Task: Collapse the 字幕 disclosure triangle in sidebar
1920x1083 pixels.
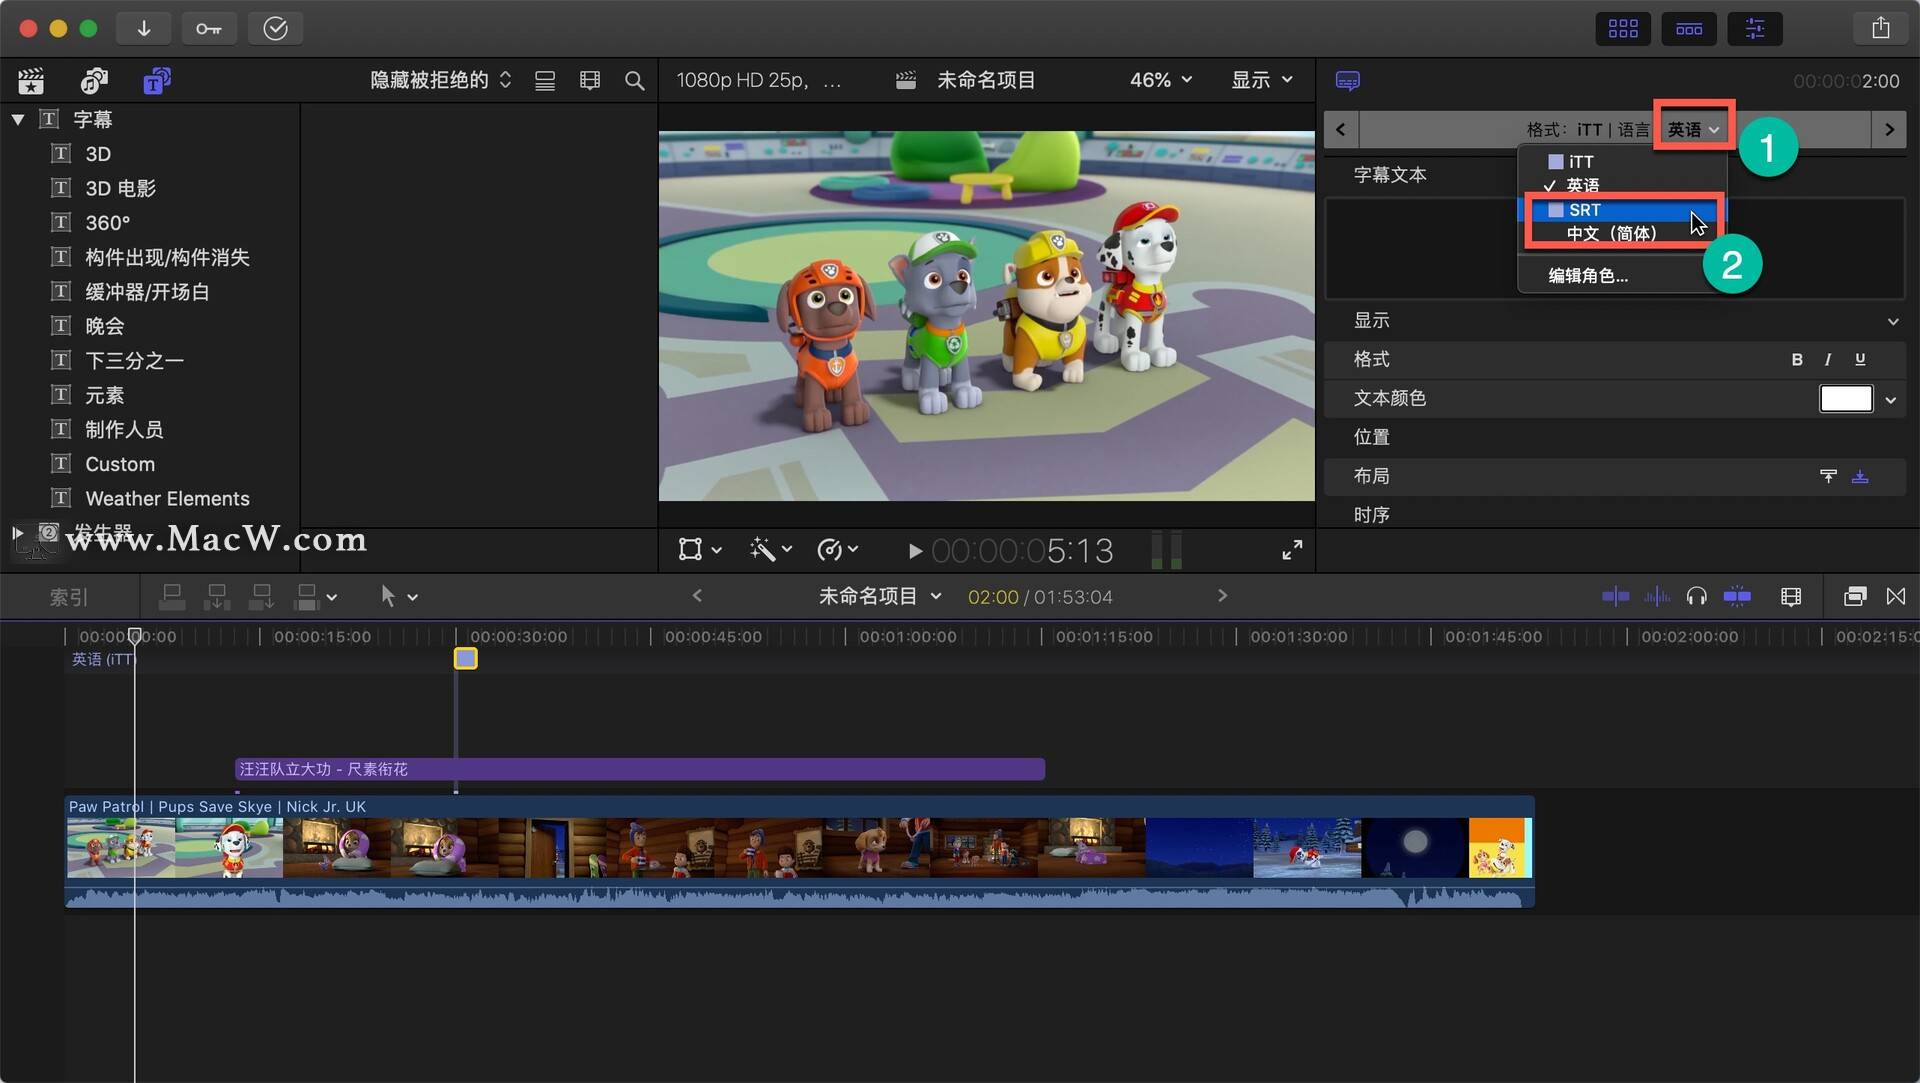Action: (18, 118)
